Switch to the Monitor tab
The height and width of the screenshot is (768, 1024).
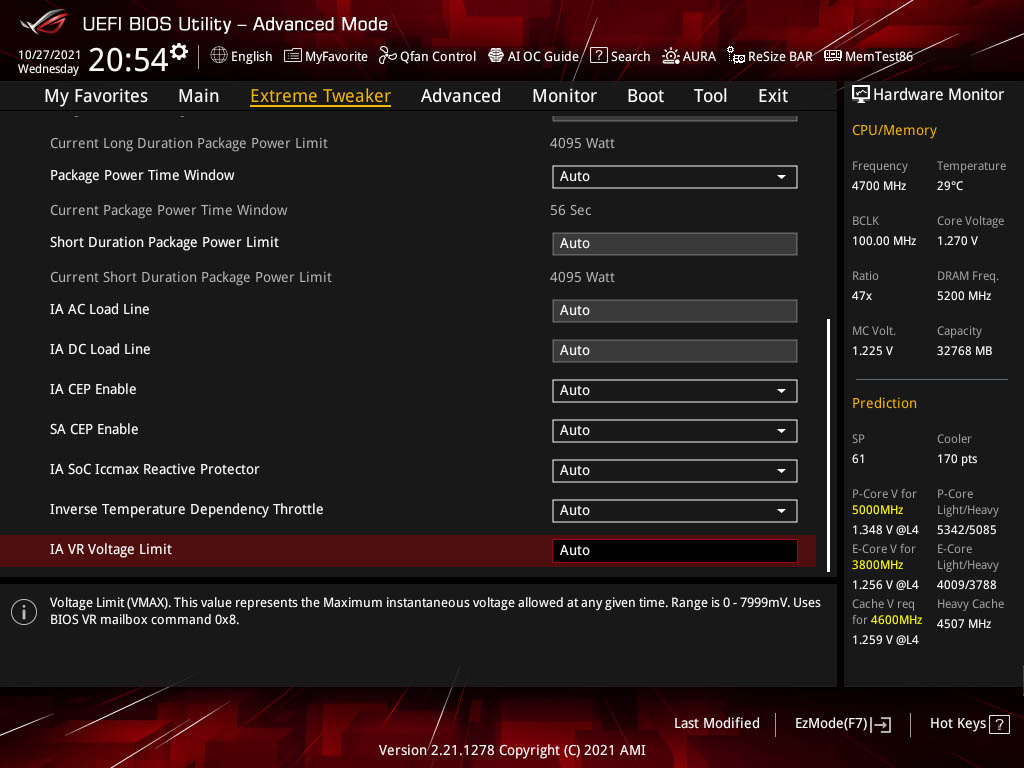point(564,96)
